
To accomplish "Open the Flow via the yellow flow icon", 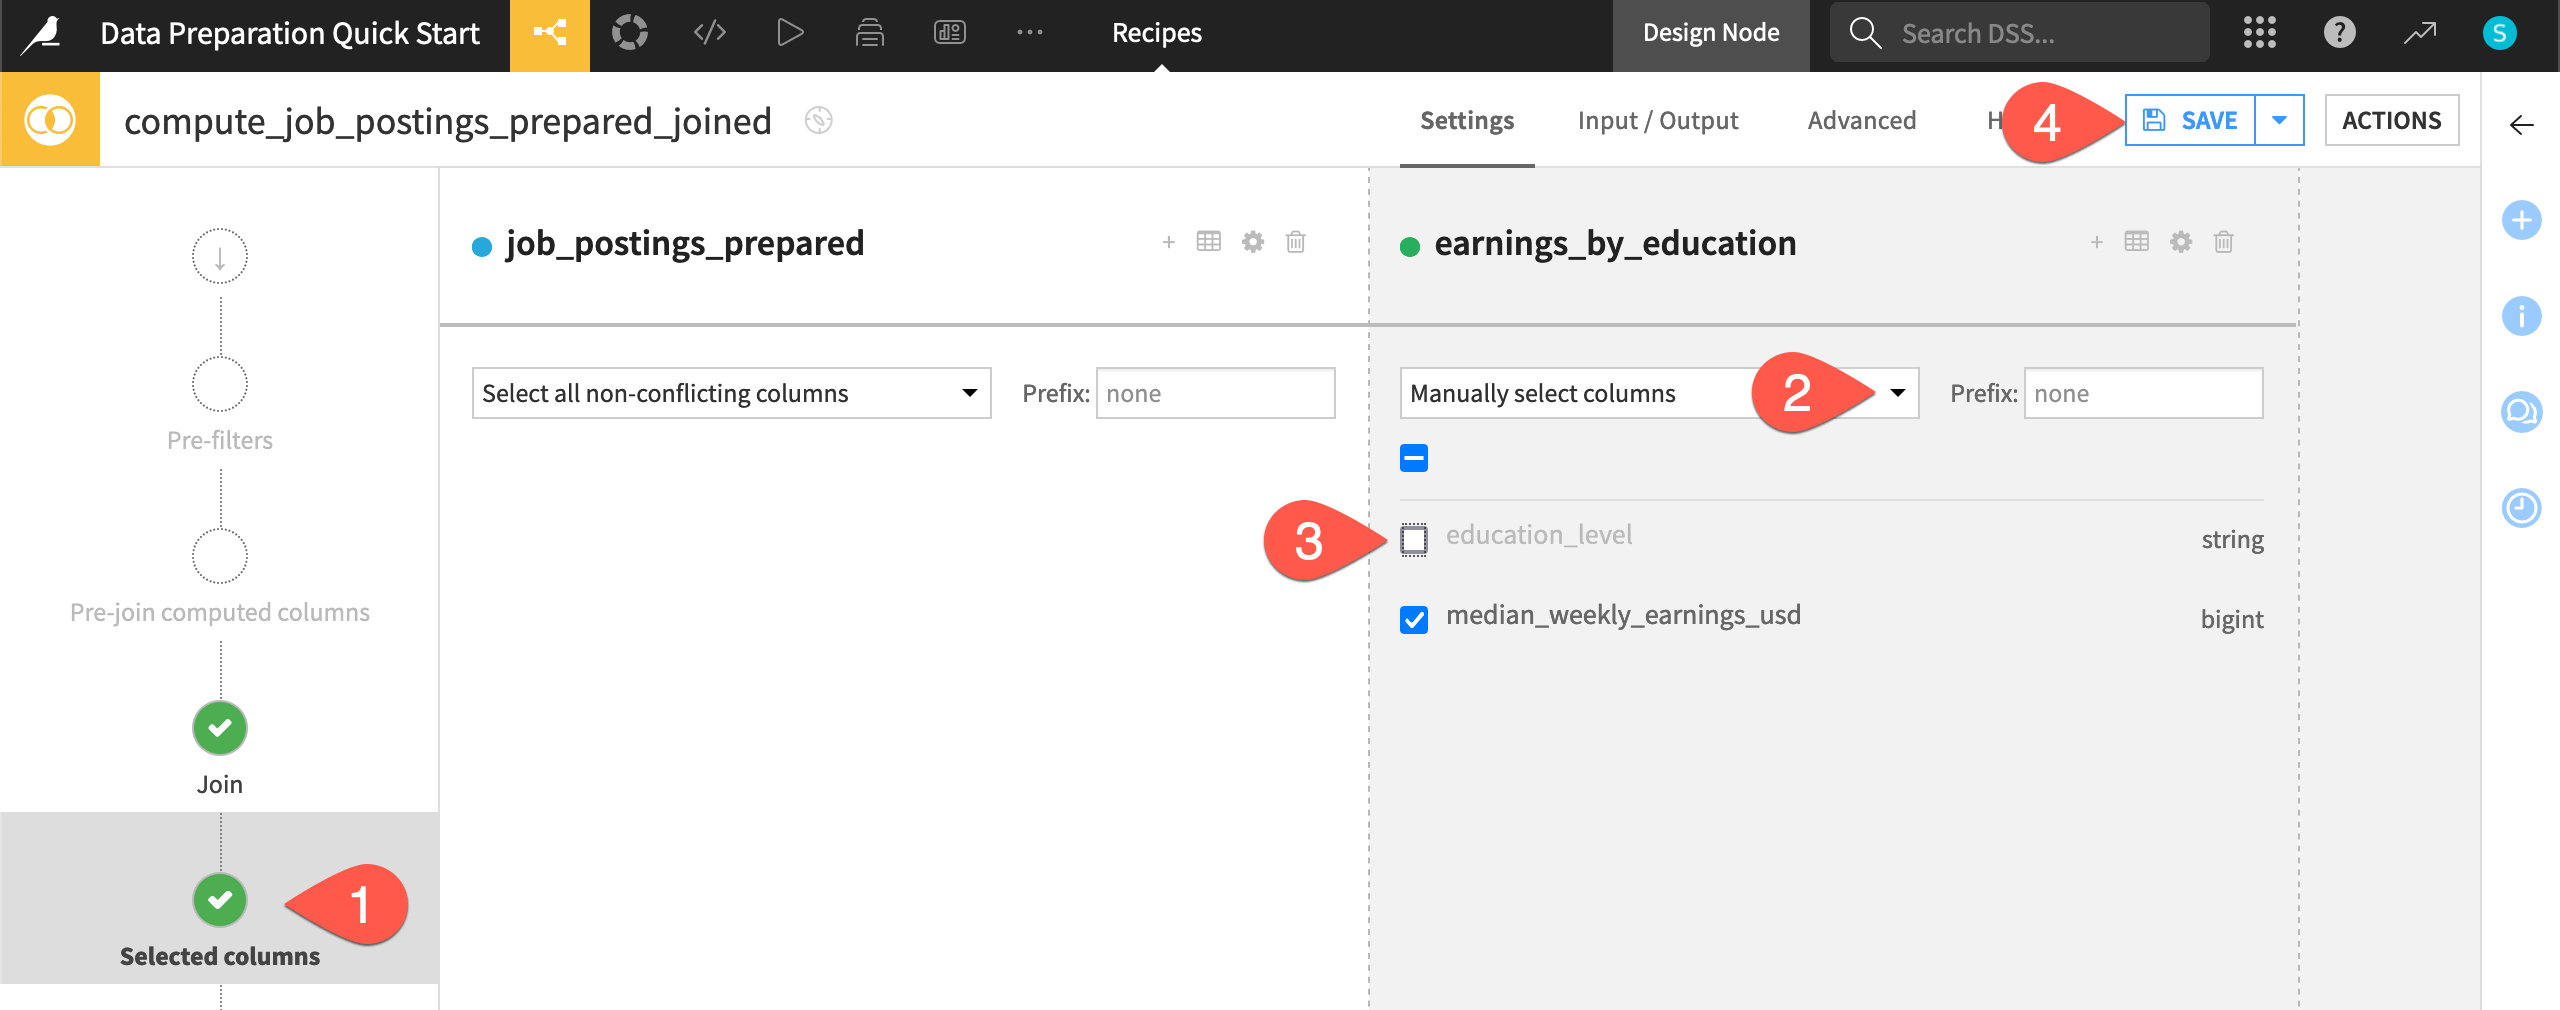I will [x=548, y=31].
